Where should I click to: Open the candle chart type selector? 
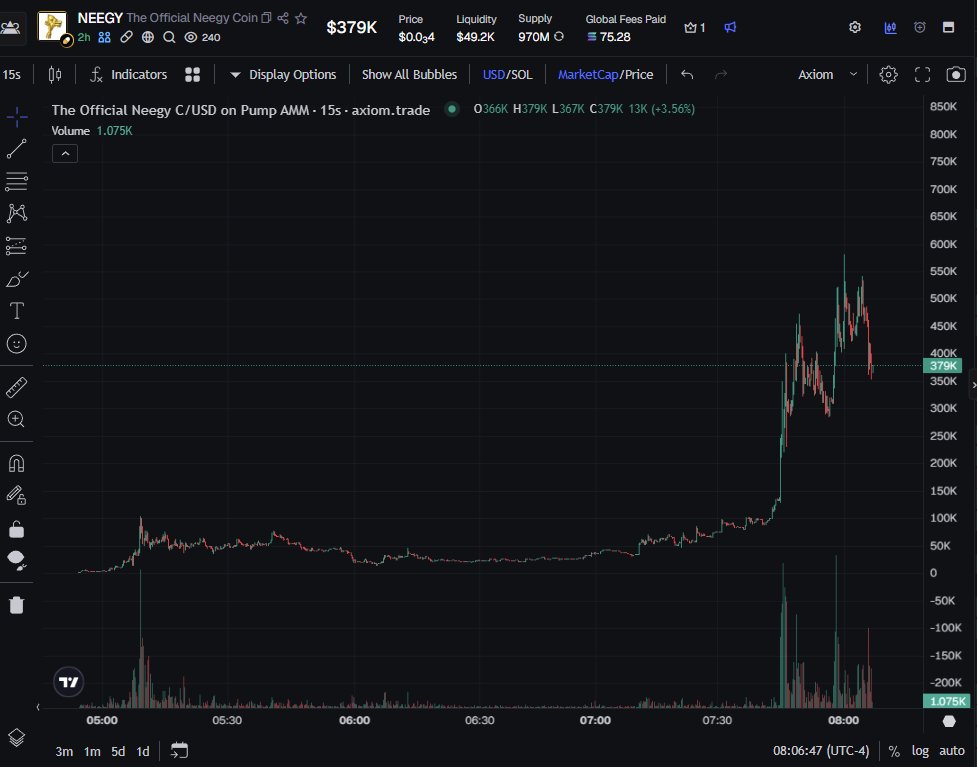55,75
